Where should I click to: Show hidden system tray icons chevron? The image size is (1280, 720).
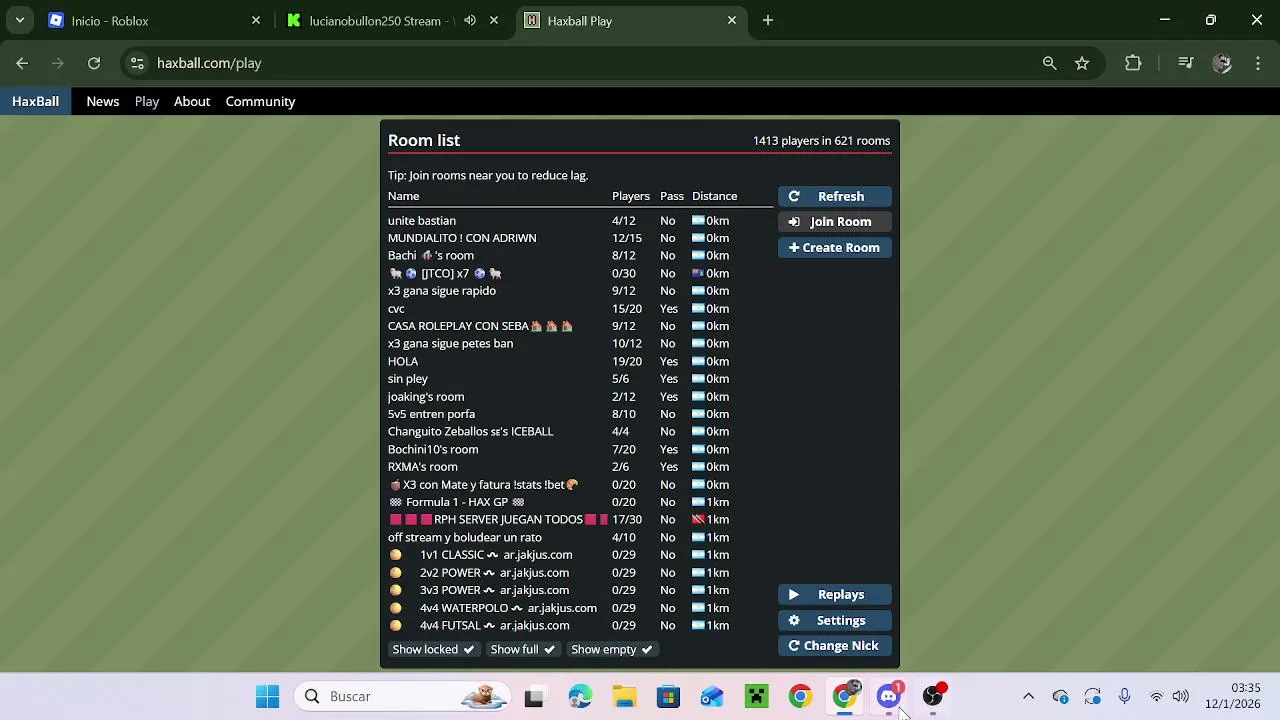pos(1028,697)
